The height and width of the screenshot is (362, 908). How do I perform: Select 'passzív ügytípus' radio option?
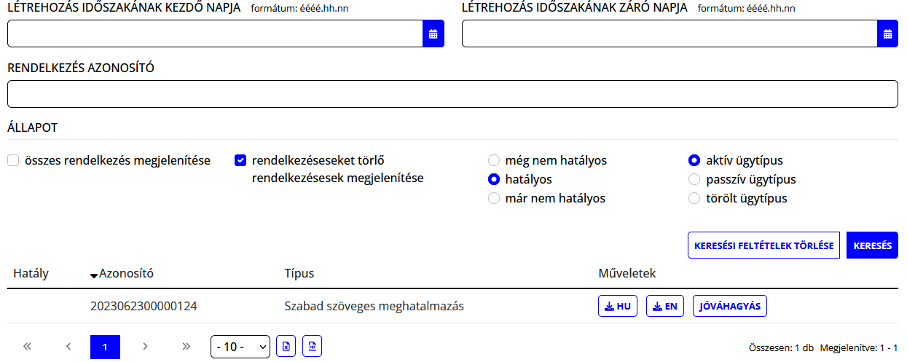(x=694, y=180)
